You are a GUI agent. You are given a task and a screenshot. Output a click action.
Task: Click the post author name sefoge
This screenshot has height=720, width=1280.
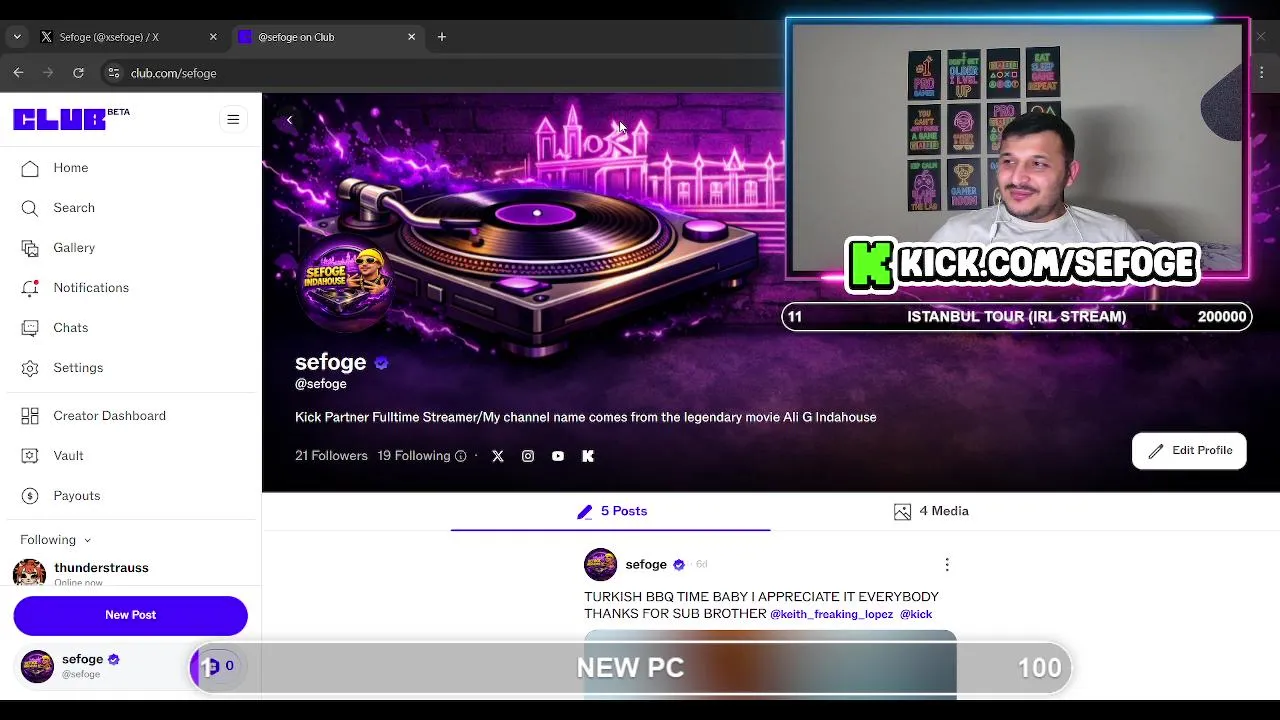(x=646, y=565)
